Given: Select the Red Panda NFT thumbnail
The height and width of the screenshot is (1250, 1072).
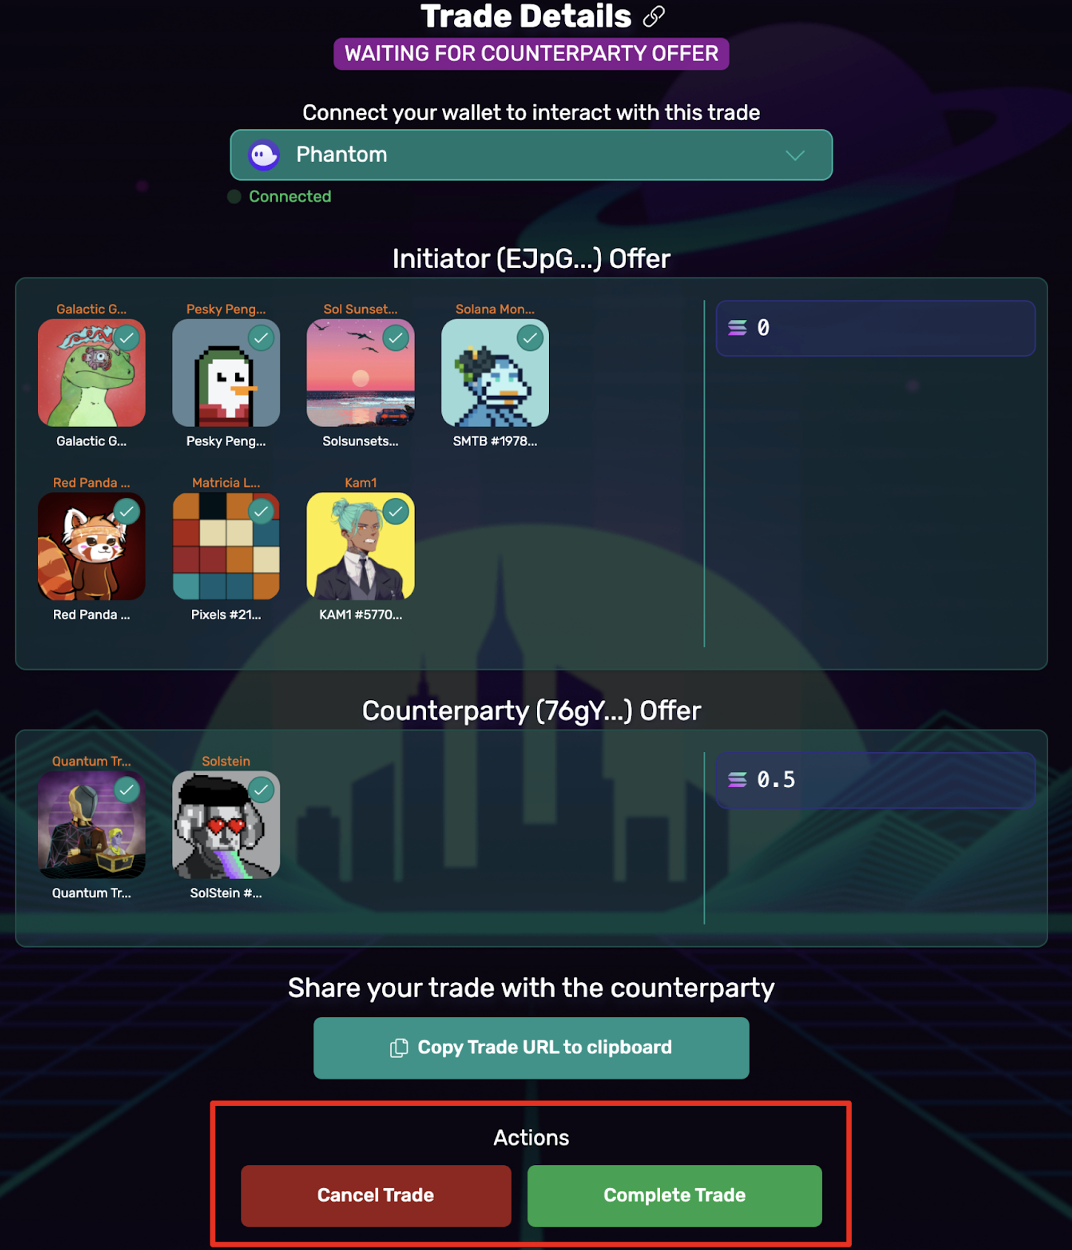Looking at the screenshot, I should (92, 547).
